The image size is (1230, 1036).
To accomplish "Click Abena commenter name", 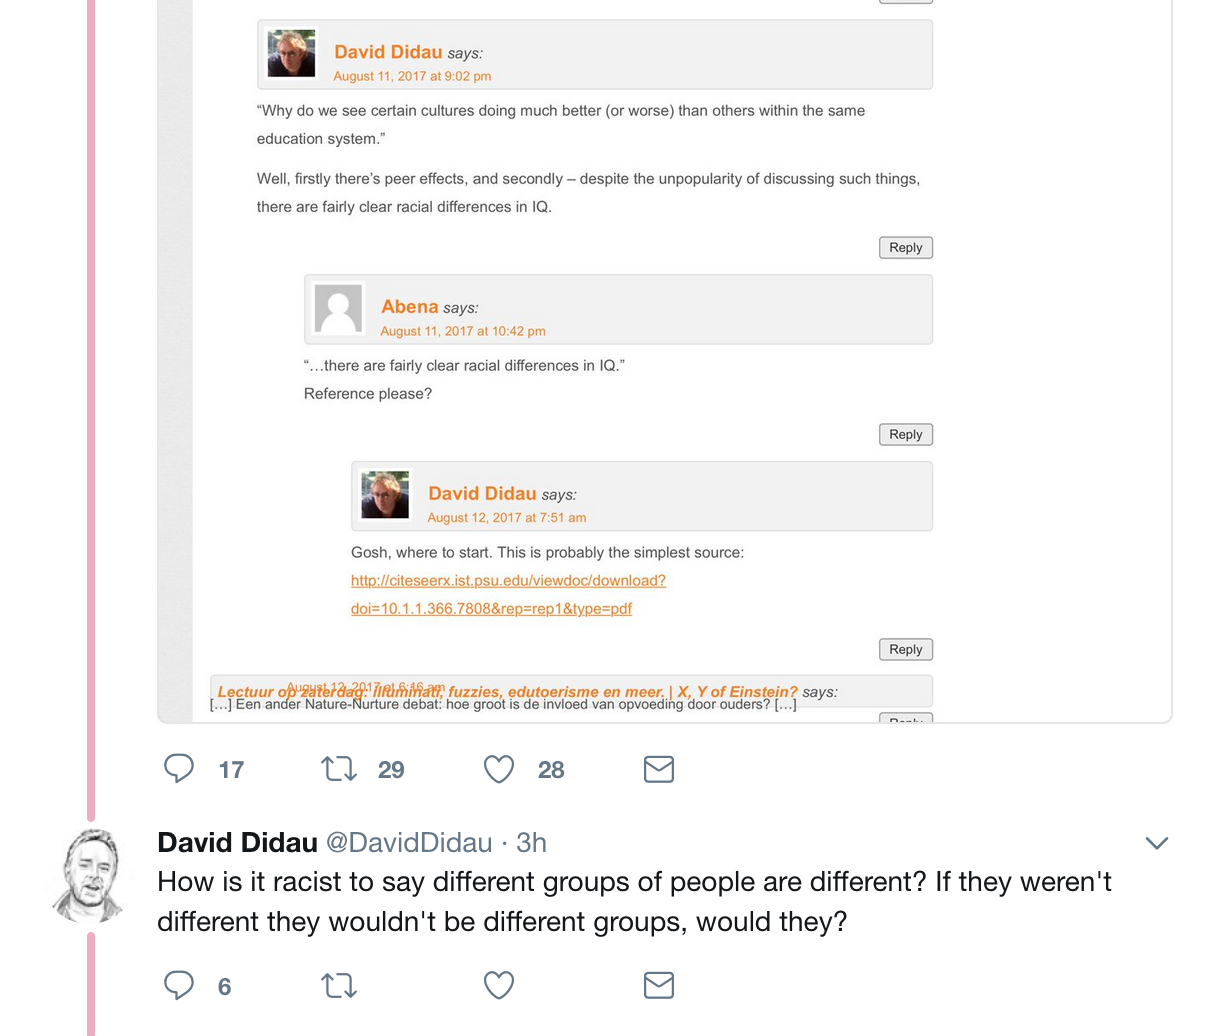I will [410, 306].
